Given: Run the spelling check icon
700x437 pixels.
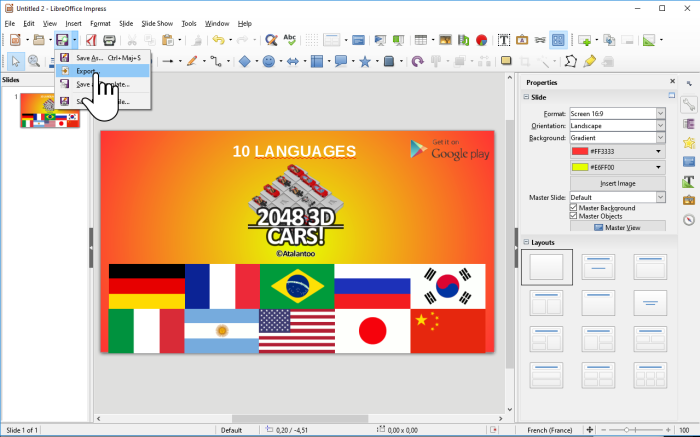Looking at the screenshot, I should tap(290, 40).
